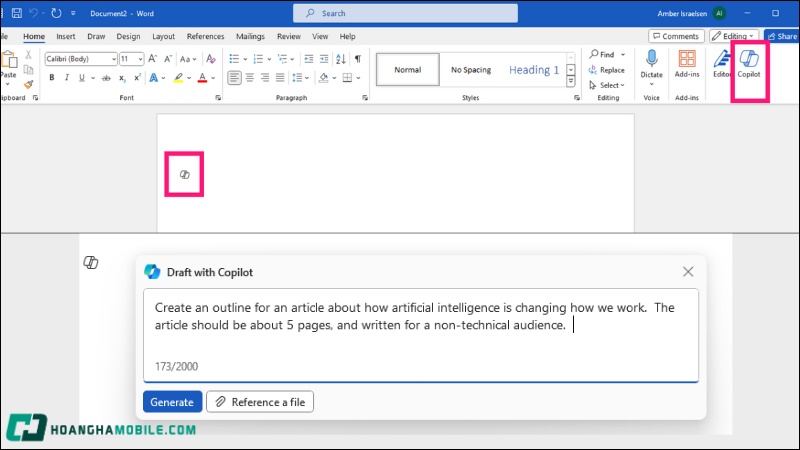Viewport: 800px width, 450px height.
Task: Open the Editing mode dropdown
Action: (x=733, y=36)
